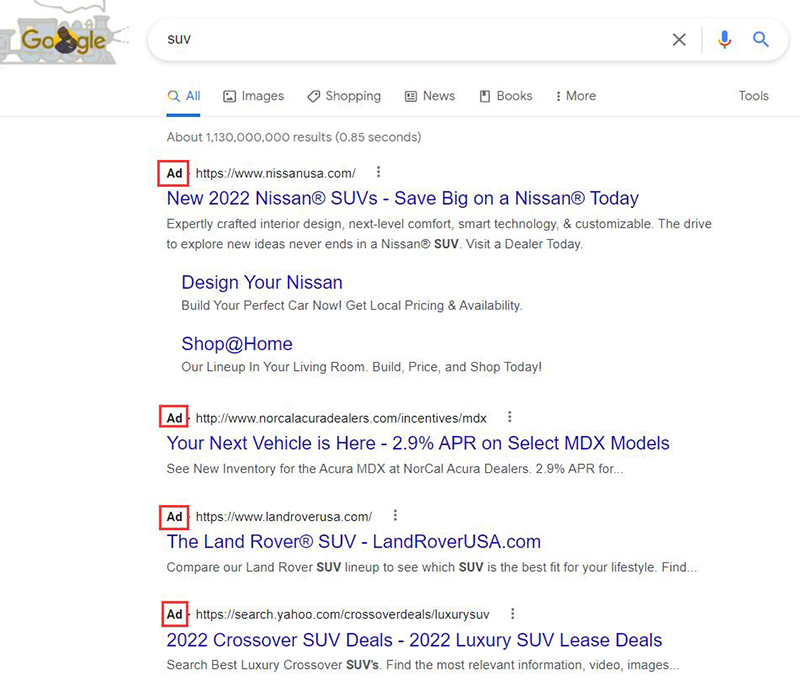The image size is (800, 686).
Task: Open the three-dot menu beside search.yahoo.com
Action: [x=512, y=614]
